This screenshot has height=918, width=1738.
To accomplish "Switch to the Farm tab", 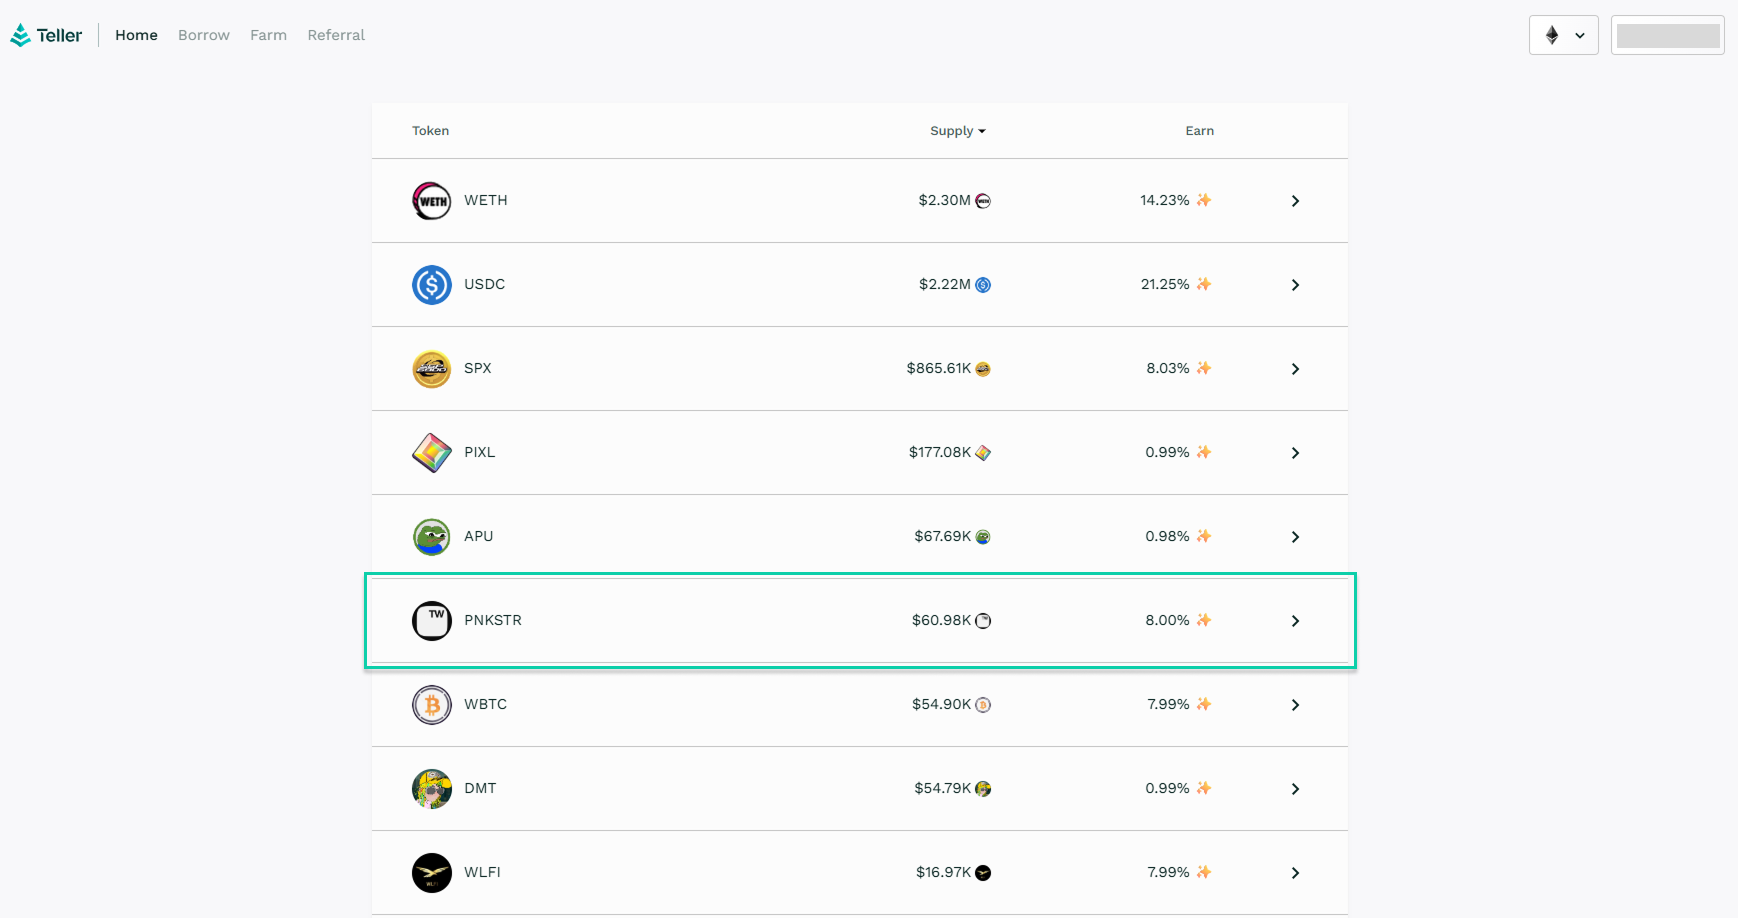I will (x=268, y=35).
